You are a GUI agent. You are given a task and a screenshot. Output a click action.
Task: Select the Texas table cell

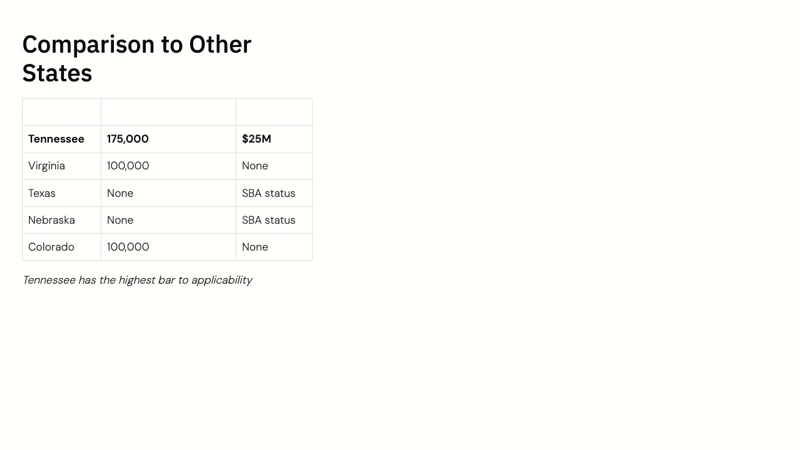tap(42, 193)
